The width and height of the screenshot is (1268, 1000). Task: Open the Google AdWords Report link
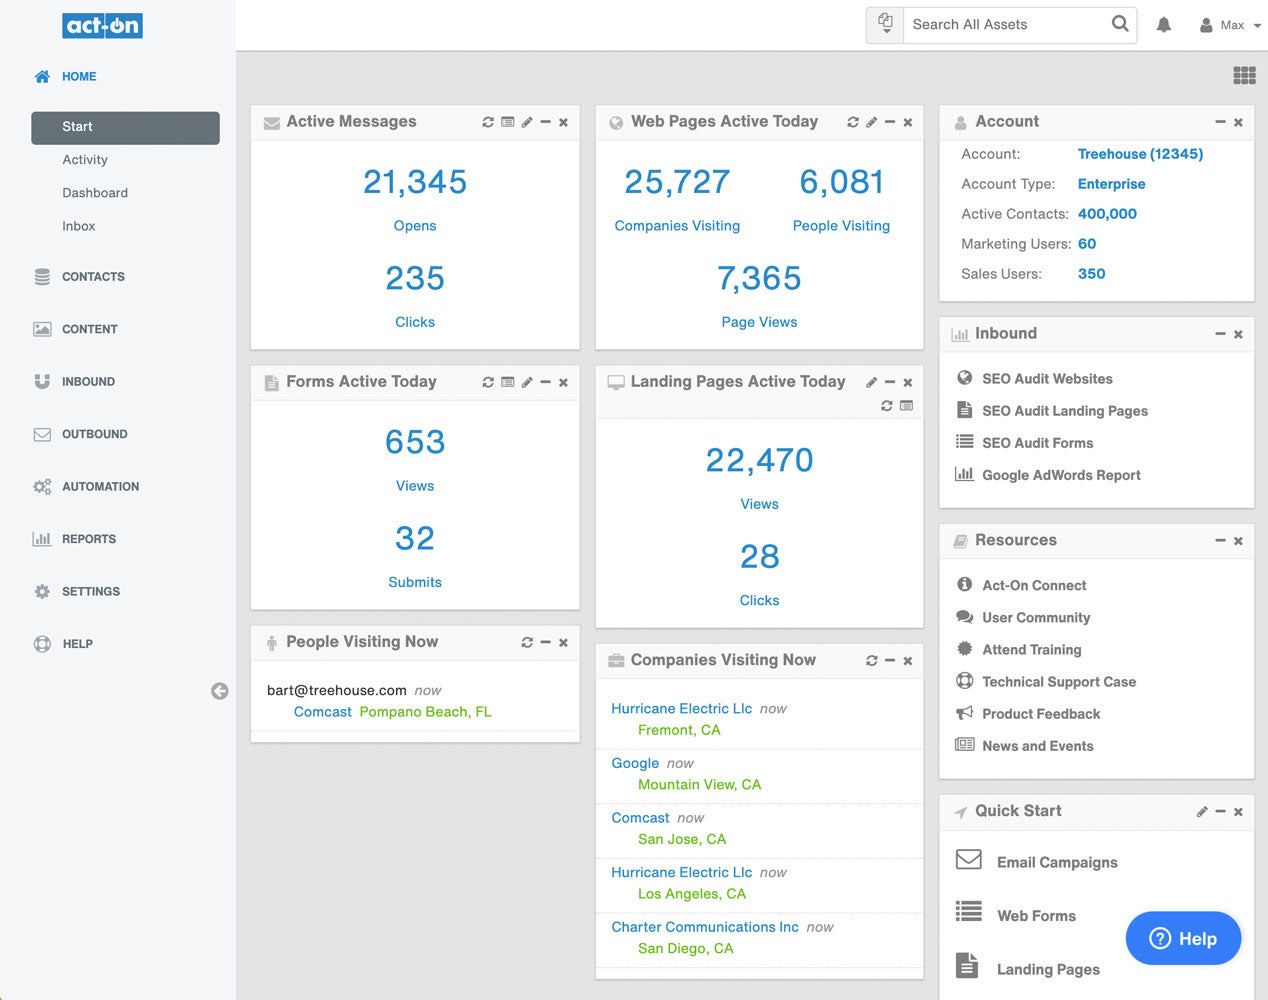1060,475
